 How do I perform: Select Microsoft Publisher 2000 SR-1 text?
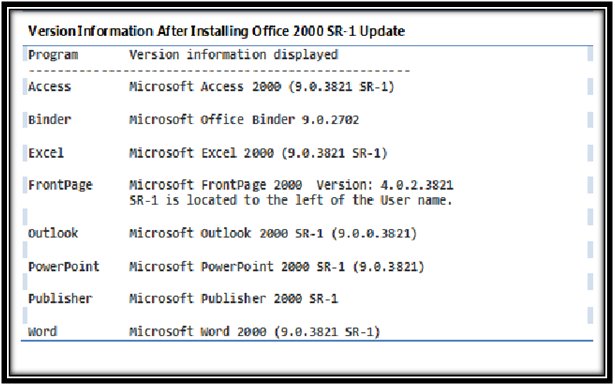pyautogui.click(x=233, y=299)
